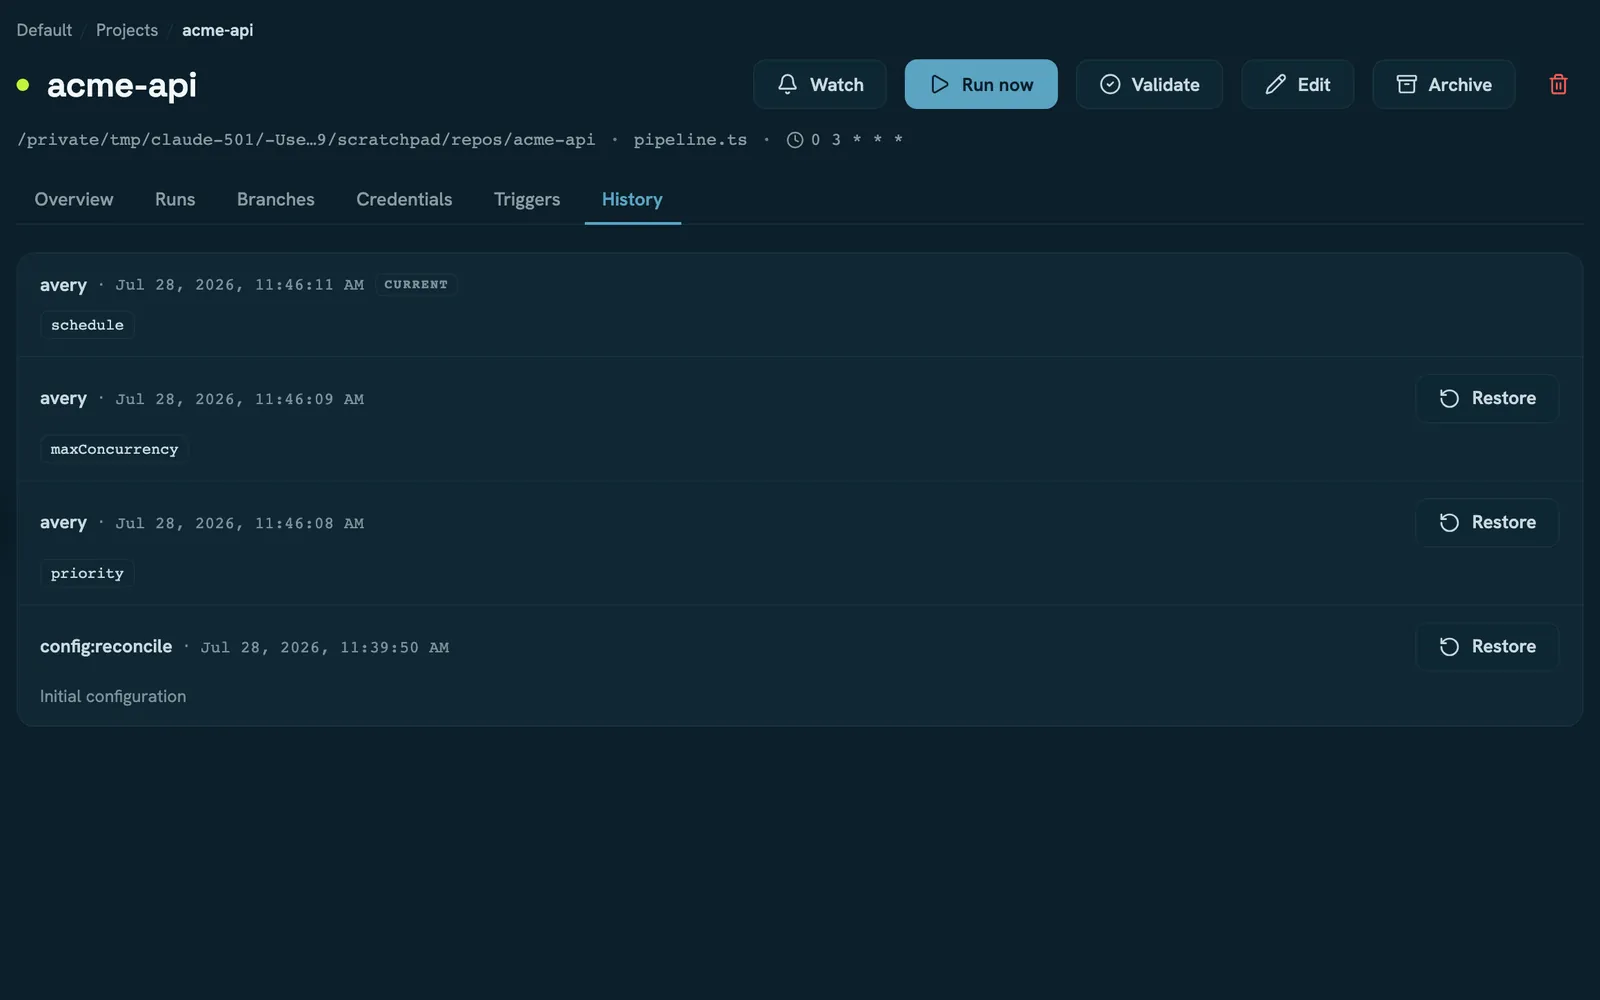This screenshot has width=1600, height=1000.
Task: Click restore icon on maxConcurrency entry
Action: tap(1449, 399)
